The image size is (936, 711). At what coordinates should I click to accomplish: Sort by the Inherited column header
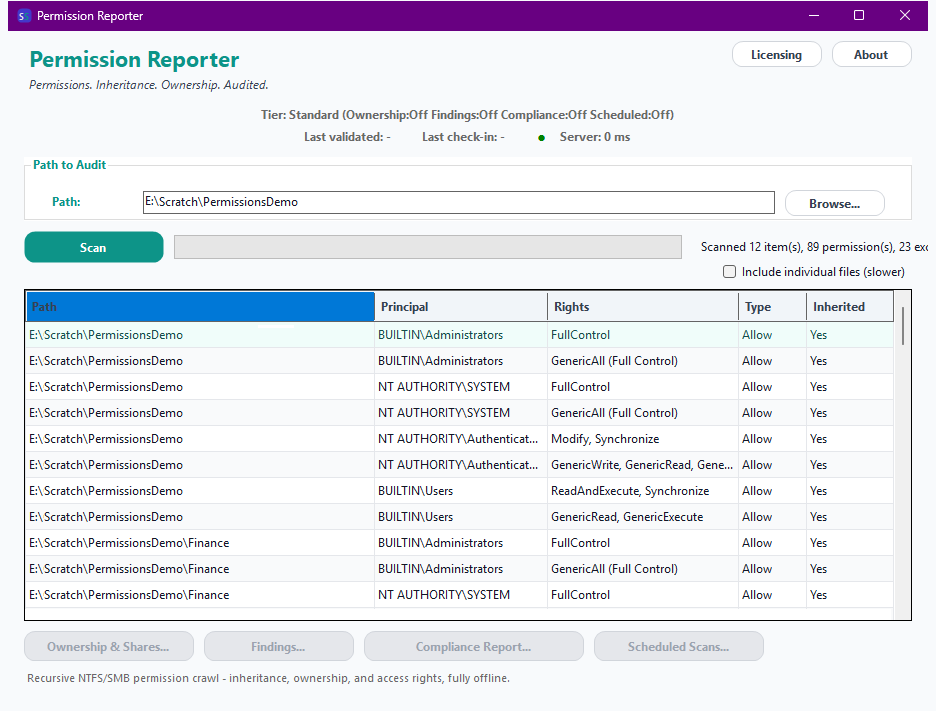point(849,307)
